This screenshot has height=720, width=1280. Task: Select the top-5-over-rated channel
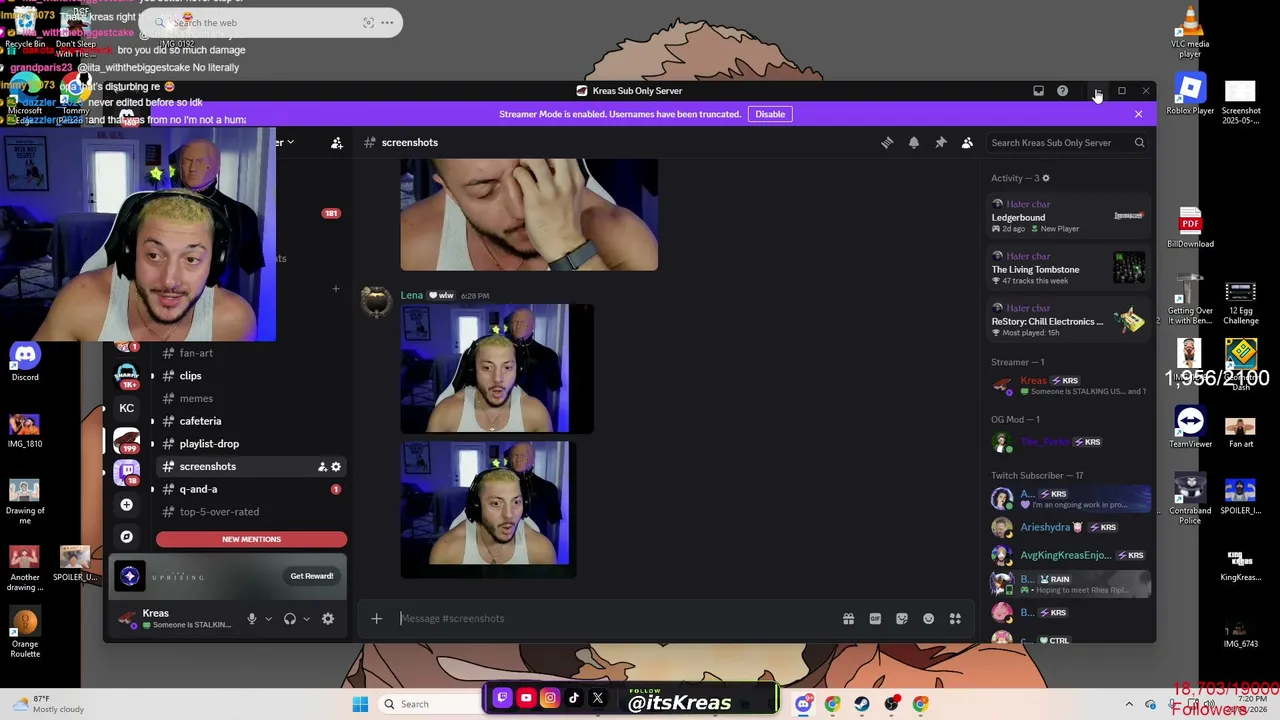(219, 512)
